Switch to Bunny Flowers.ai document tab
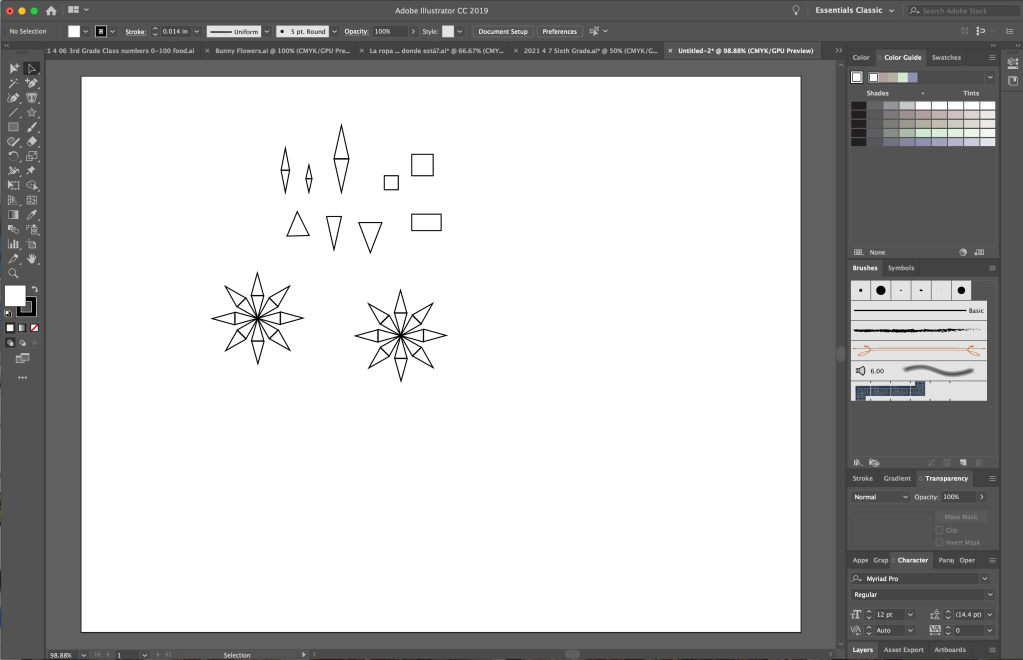Screen dimensions: 1023x660 279,50
